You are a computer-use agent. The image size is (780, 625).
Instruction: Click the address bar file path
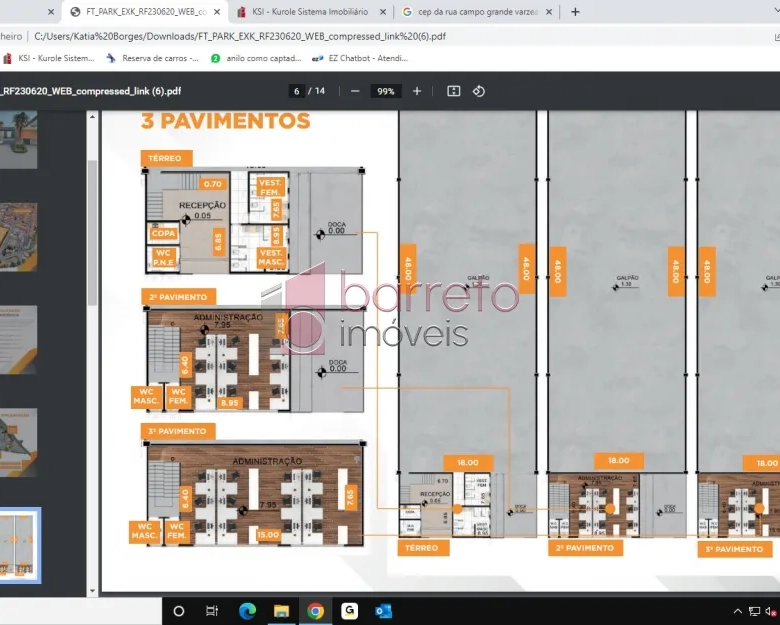tap(240, 36)
